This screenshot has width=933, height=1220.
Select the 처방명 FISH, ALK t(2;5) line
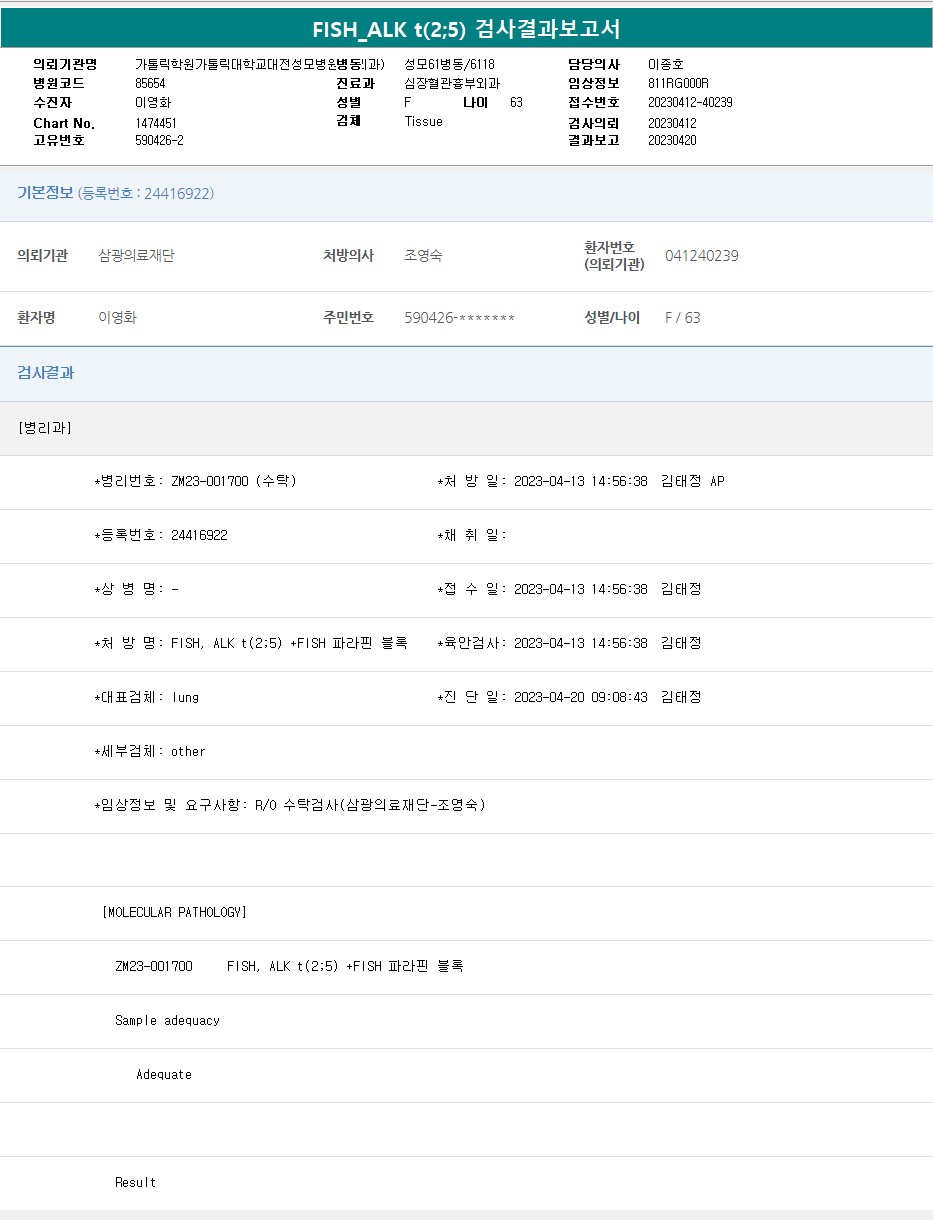tap(250, 643)
